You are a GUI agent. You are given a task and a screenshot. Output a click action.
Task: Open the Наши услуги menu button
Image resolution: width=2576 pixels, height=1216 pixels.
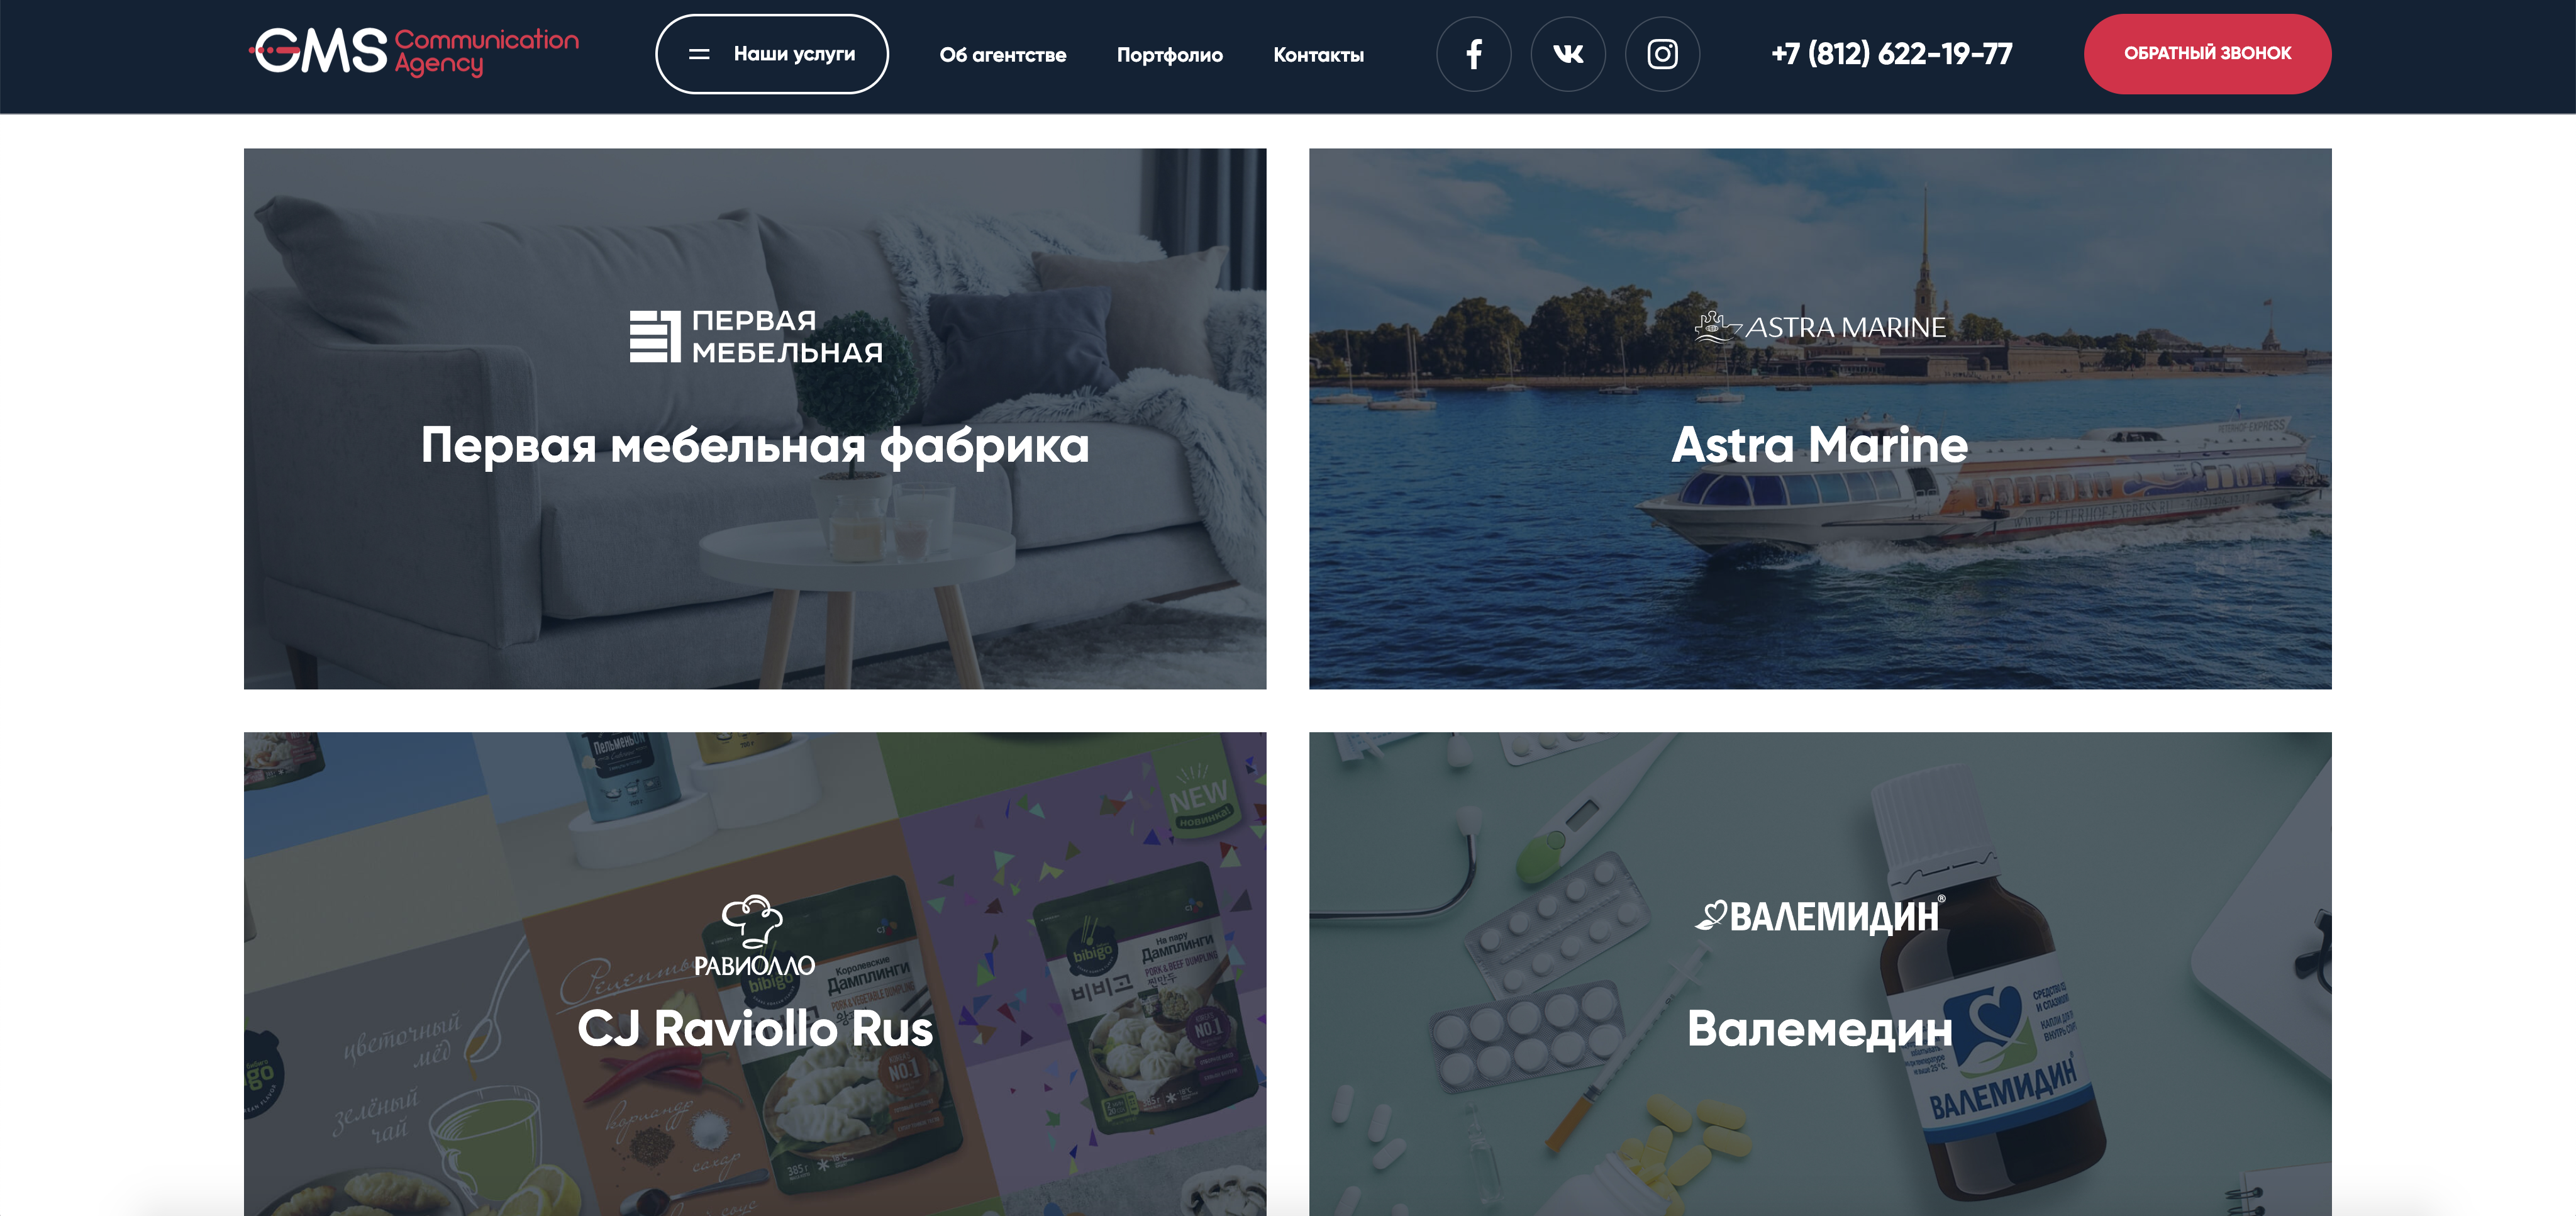tap(771, 54)
